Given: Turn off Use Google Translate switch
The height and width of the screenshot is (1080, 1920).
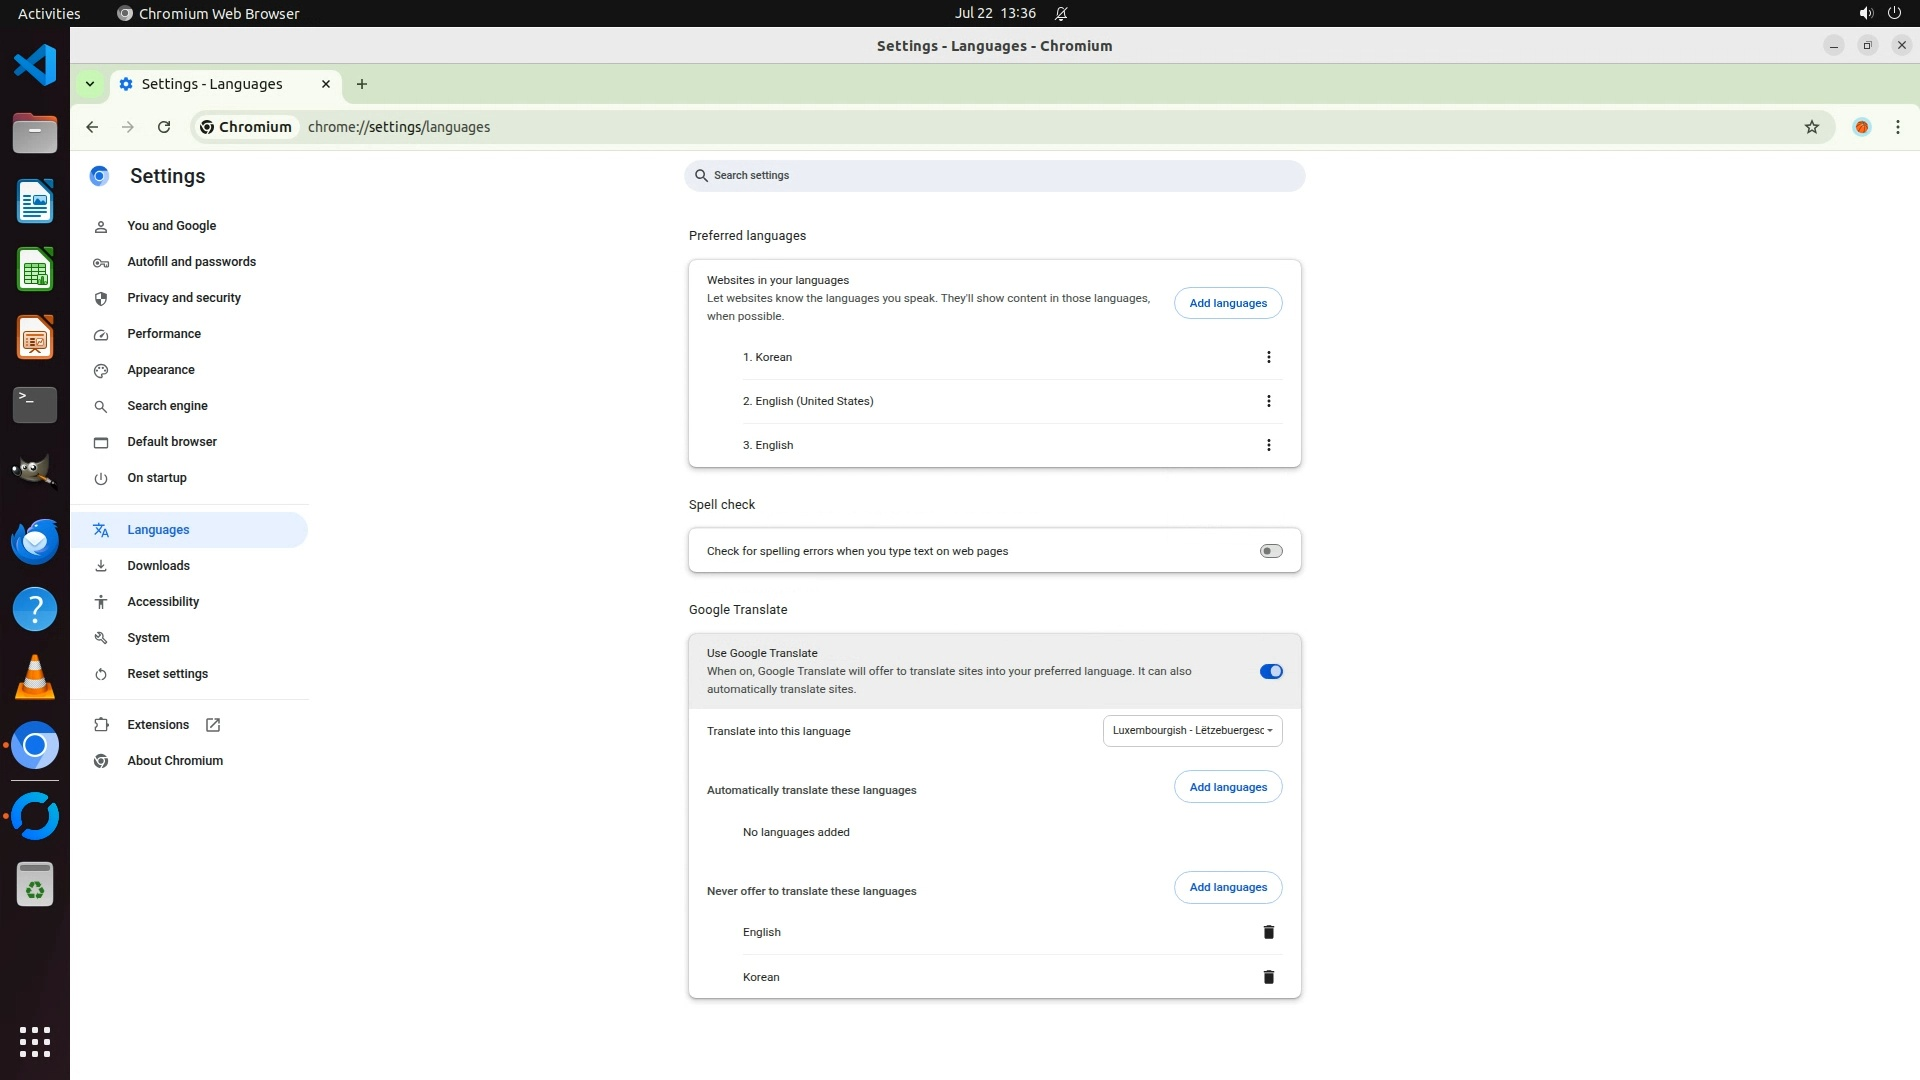Looking at the screenshot, I should 1270,671.
